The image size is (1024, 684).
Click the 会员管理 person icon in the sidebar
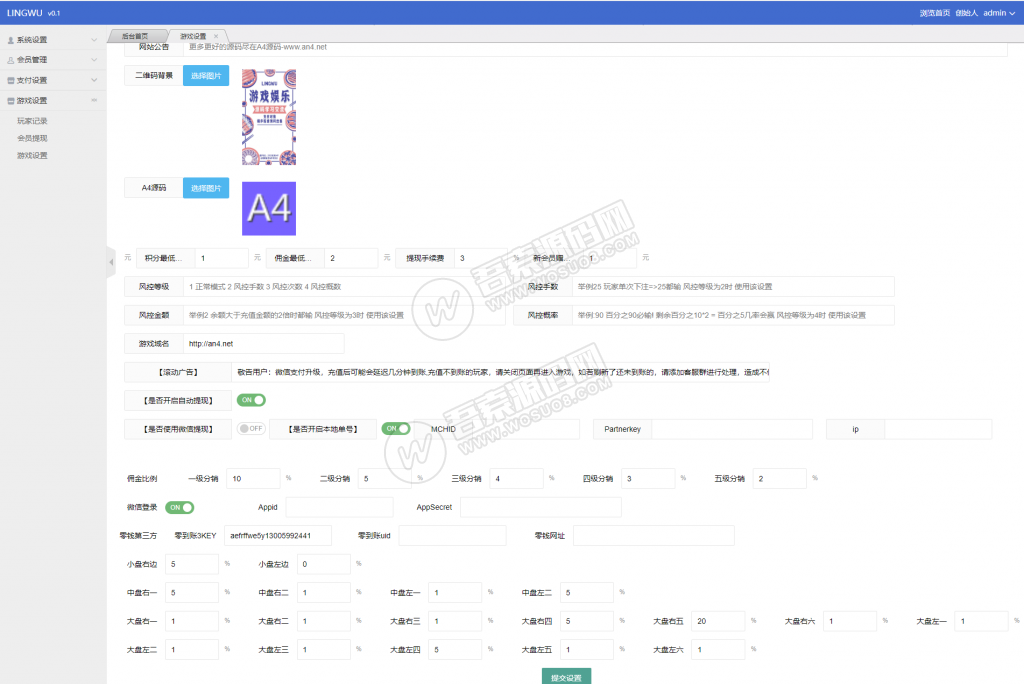point(10,60)
